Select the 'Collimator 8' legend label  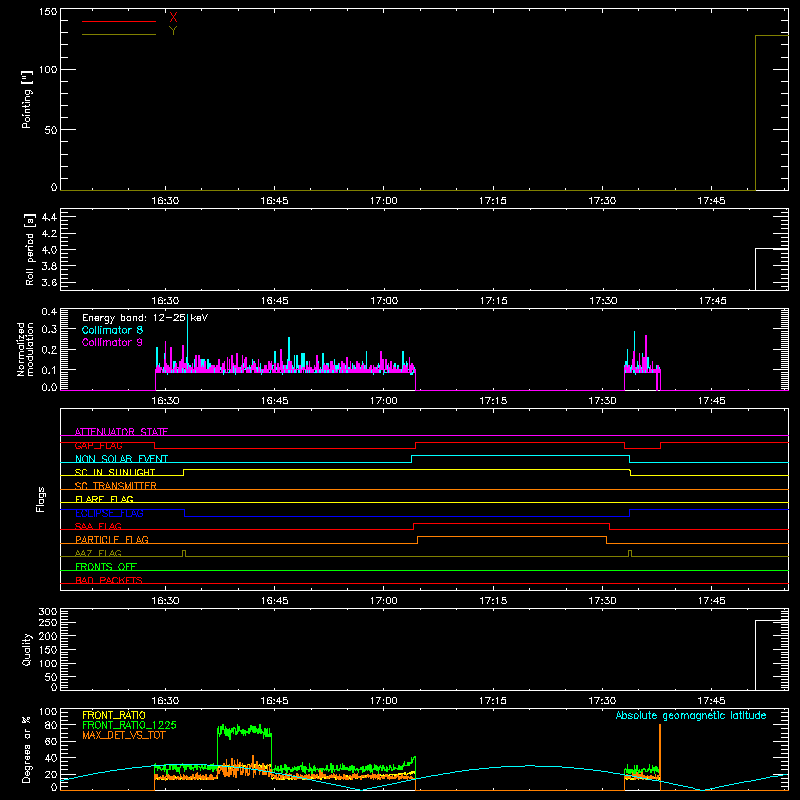click(x=112, y=330)
